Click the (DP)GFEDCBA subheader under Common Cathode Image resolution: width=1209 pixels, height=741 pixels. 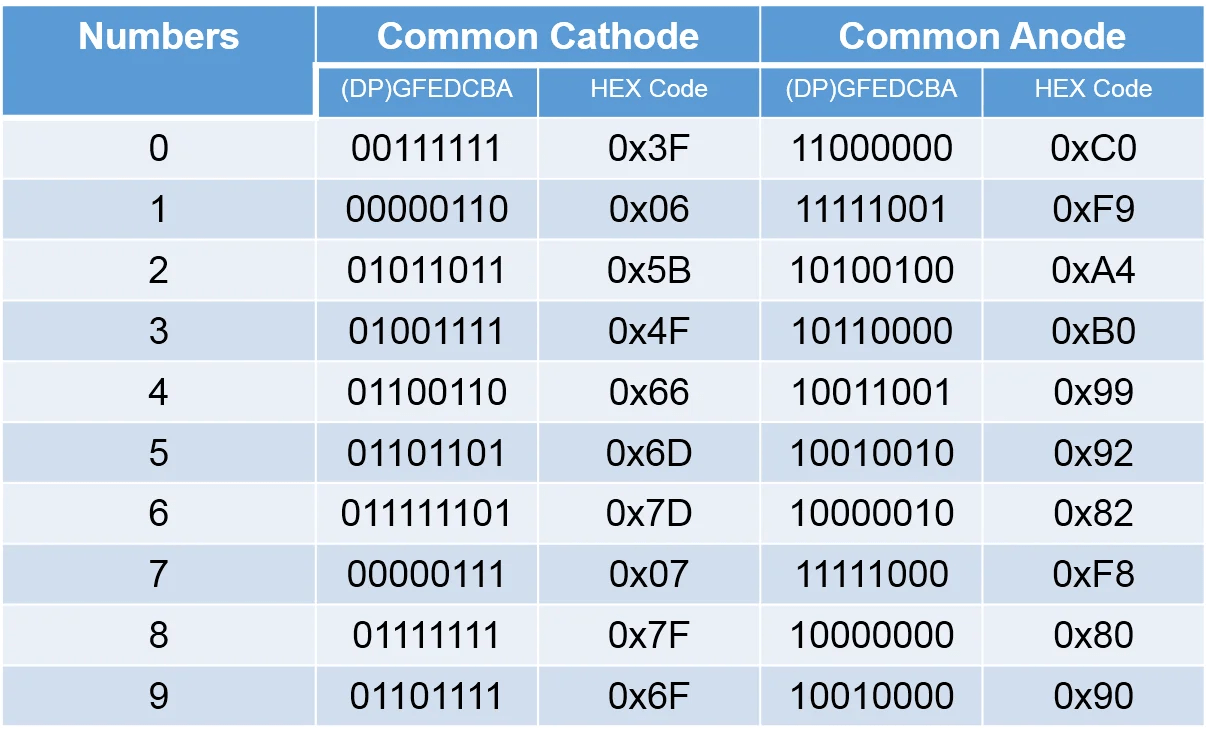click(427, 89)
